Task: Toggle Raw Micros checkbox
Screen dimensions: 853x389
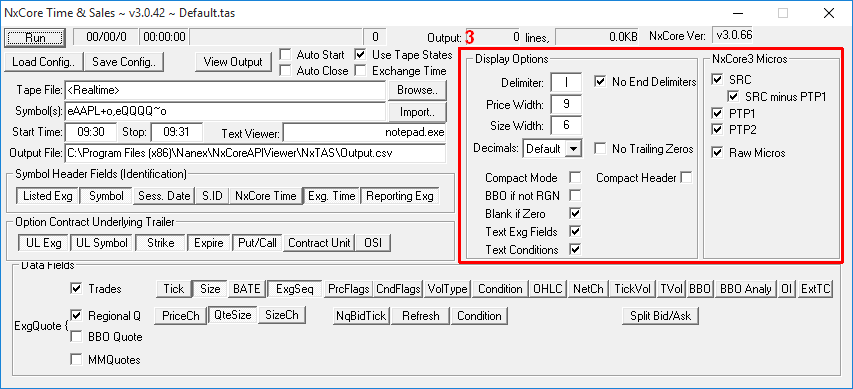Action: tap(717, 153)
